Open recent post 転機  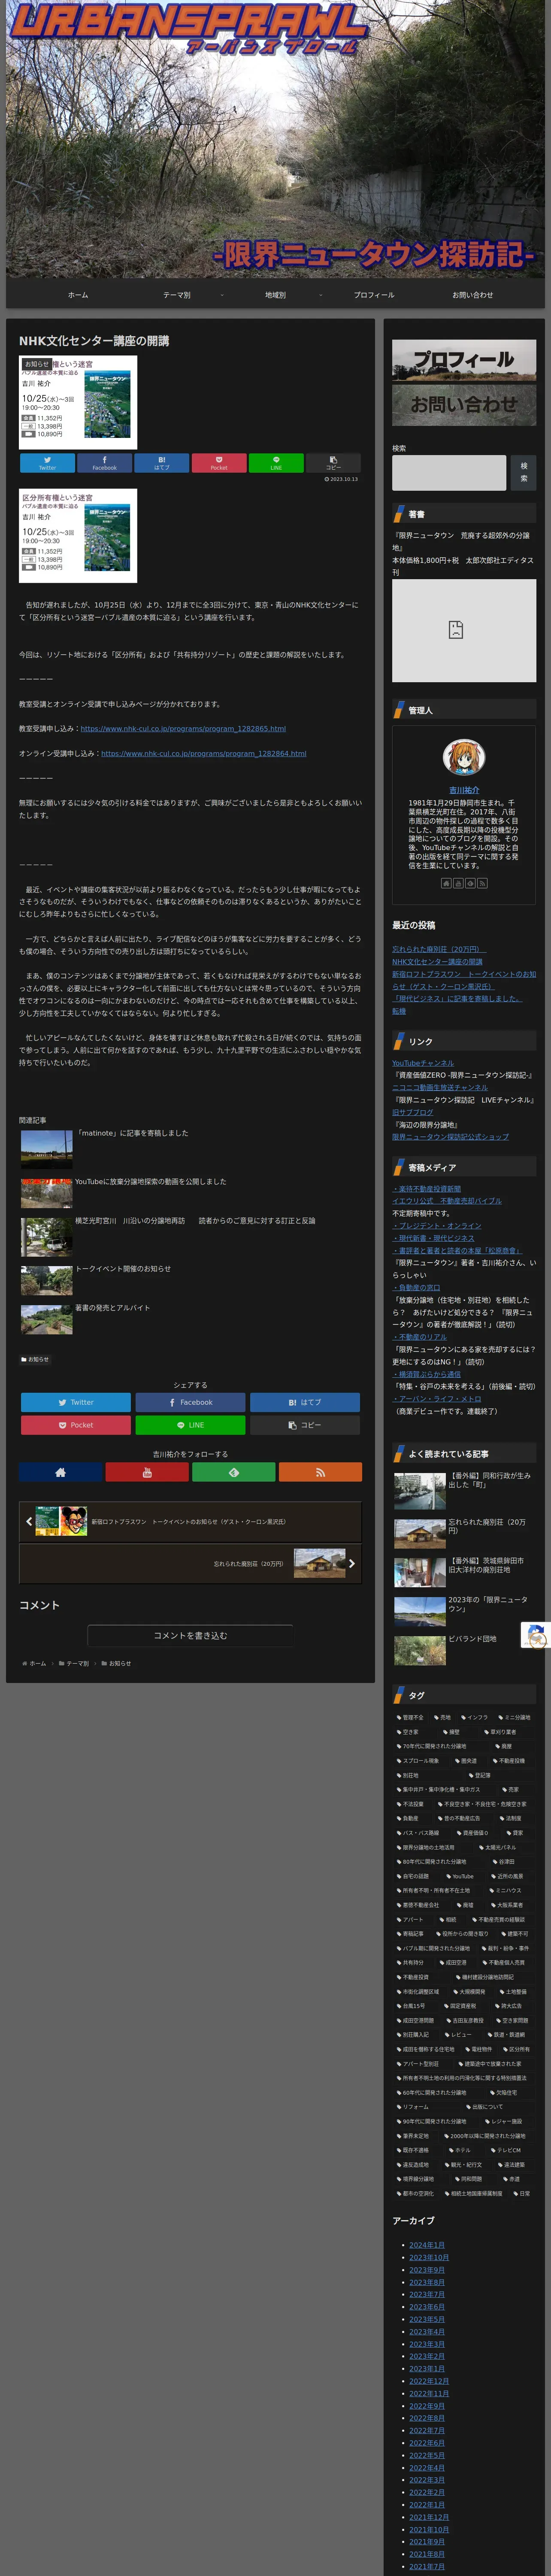pos(399,1011)
